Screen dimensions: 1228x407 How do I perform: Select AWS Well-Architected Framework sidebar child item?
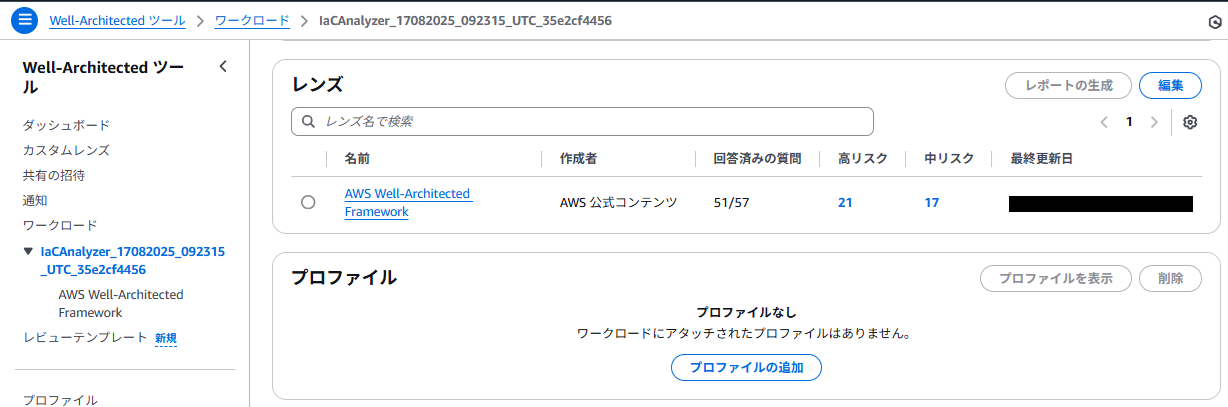pos(121,303)
